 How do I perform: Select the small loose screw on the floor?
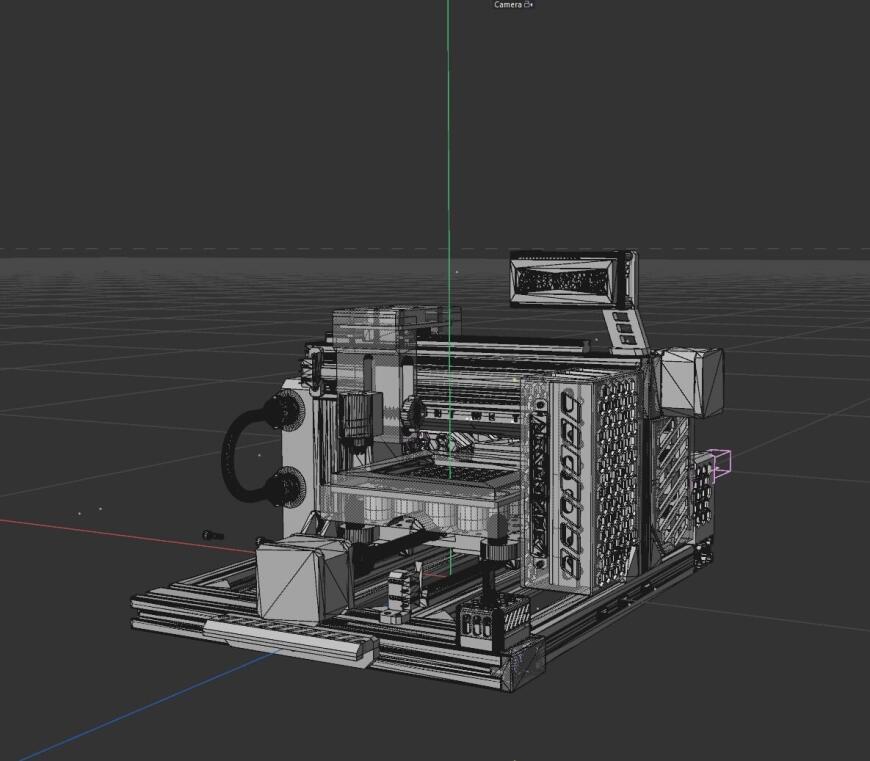tap(213, 535)
